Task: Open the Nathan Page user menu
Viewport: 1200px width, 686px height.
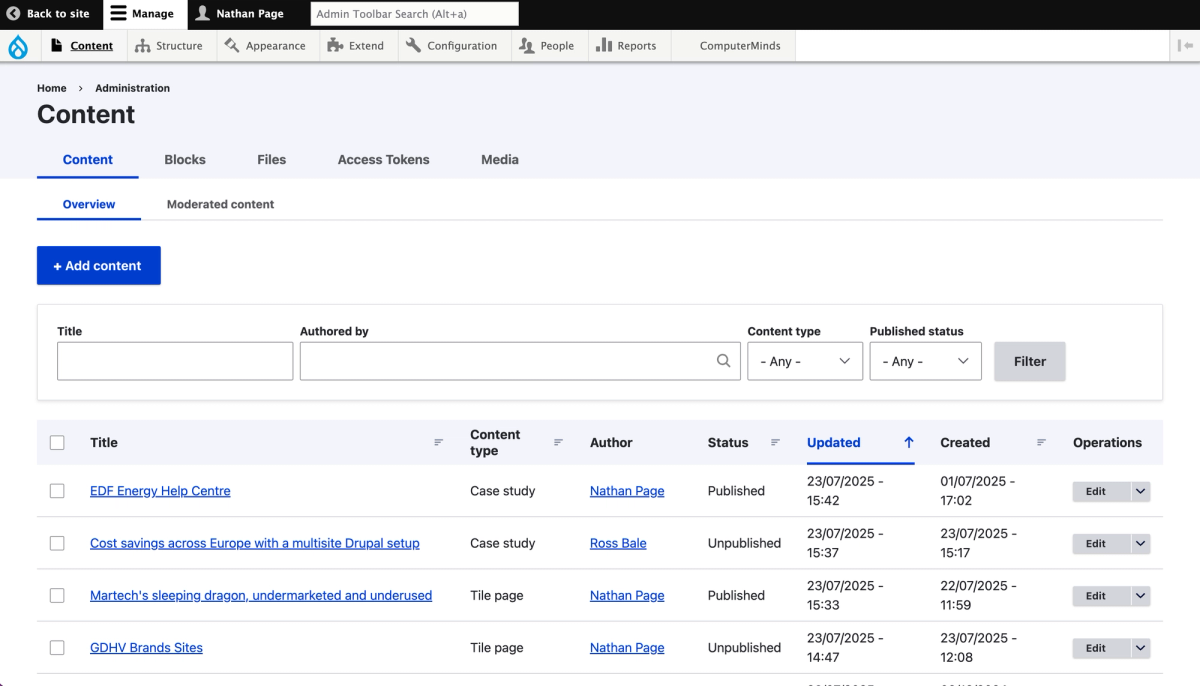Action: coord(239,14)
